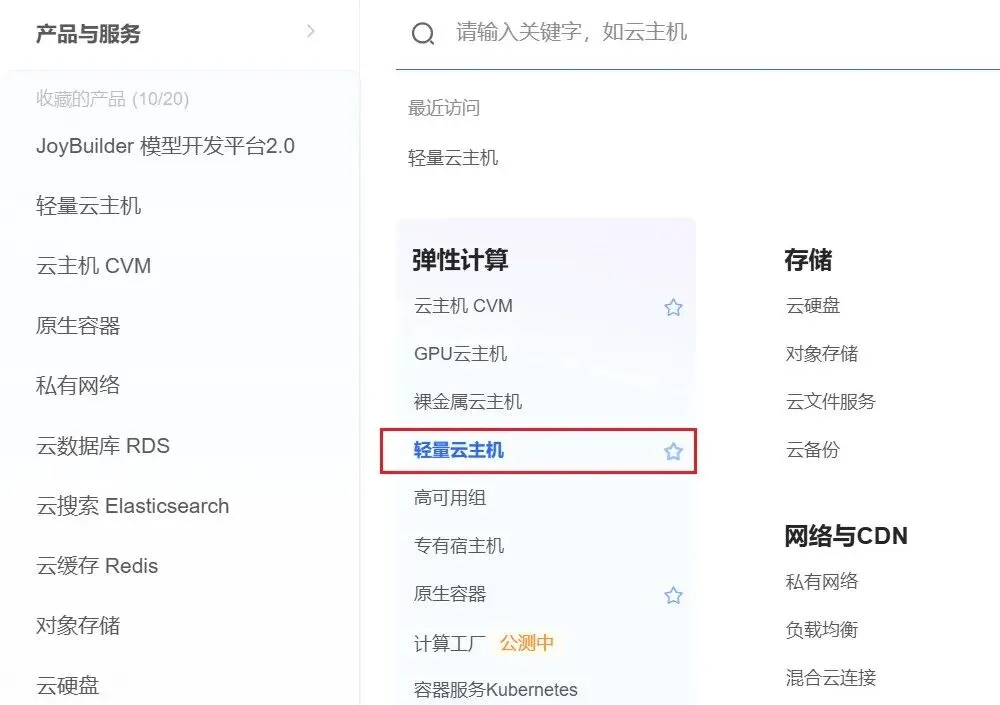Viewport: 1000px width, 705px height.
Task: Click the 存储 category heading
Action: 808,260
